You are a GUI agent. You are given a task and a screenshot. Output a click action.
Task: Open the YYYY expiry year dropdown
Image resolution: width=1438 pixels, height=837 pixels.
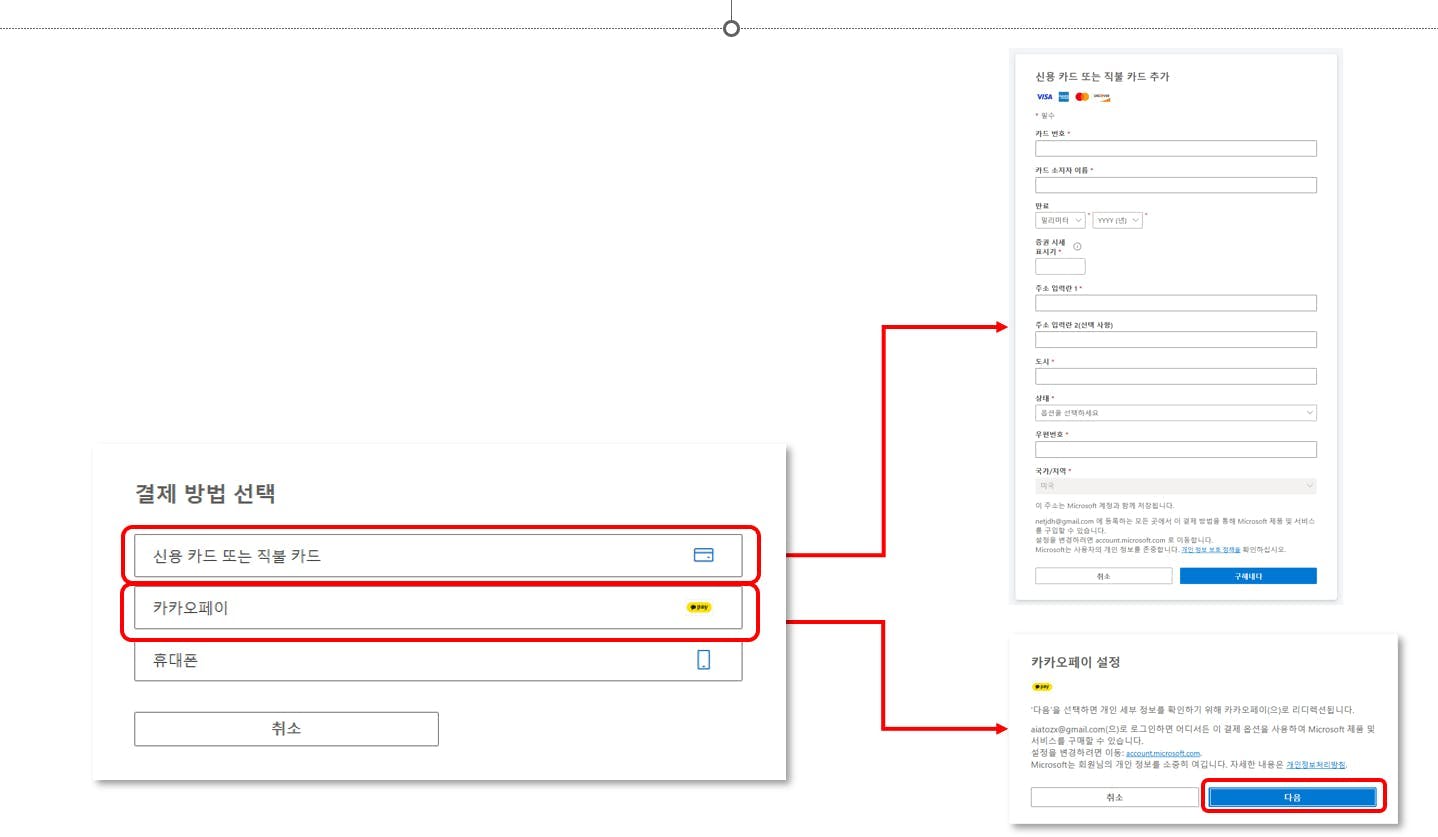[1117, 220]
